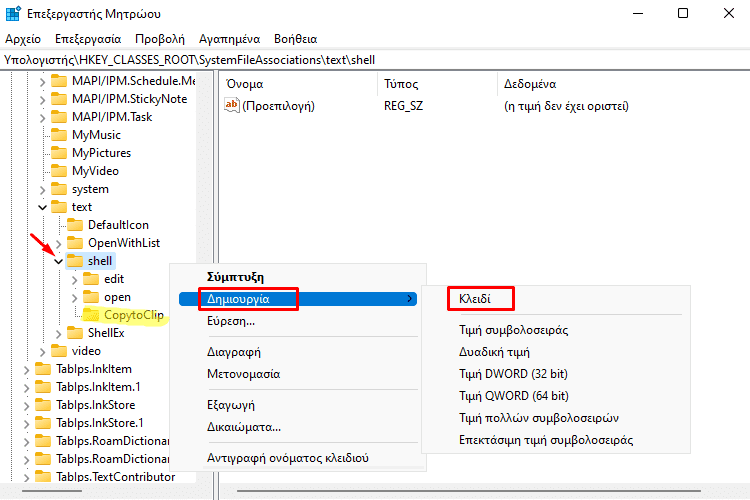Image resolution: width=750 pixels, height=500 pixels.
Task: Choose Εξαγωγή in the context menu
Action: (x=298, y=405)
